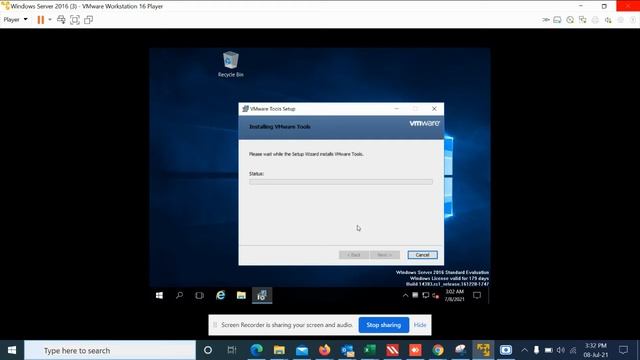The width and height of the screenshot is (640, 360).
Task: Click Stop sharing in Screen Recorder bar
Action: tap(384, 325)
